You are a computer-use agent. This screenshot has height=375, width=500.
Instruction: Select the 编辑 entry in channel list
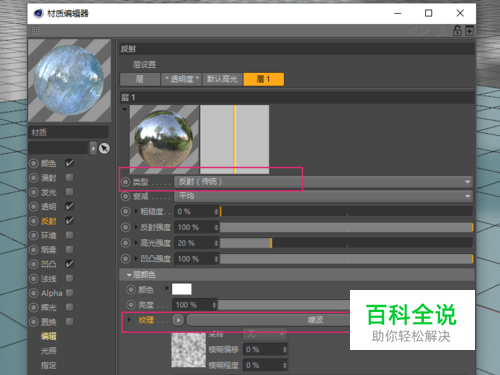[49, 336]
